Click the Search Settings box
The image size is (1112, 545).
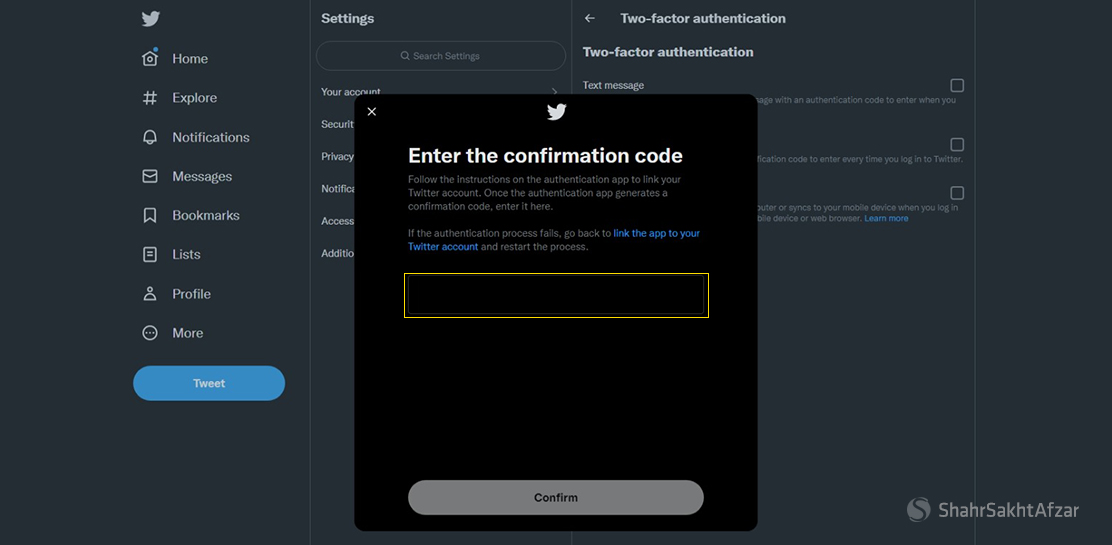[x=441, y=56]
